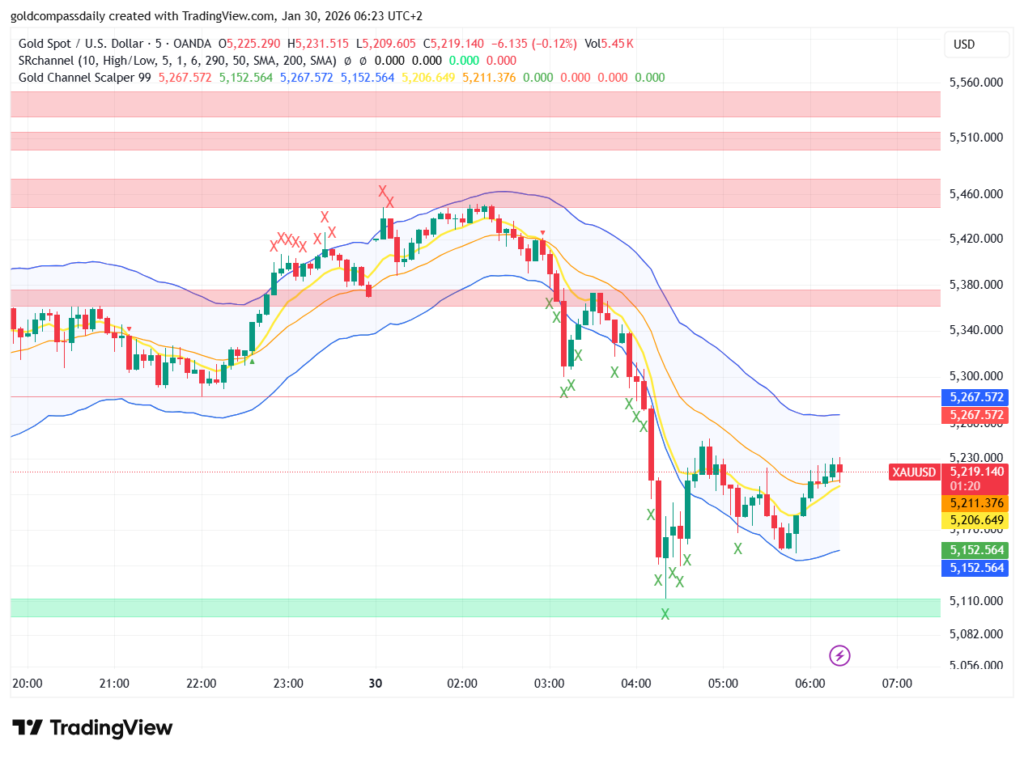
Task: Click the purple lightning quick-trade icon
Action: [840, 655]
